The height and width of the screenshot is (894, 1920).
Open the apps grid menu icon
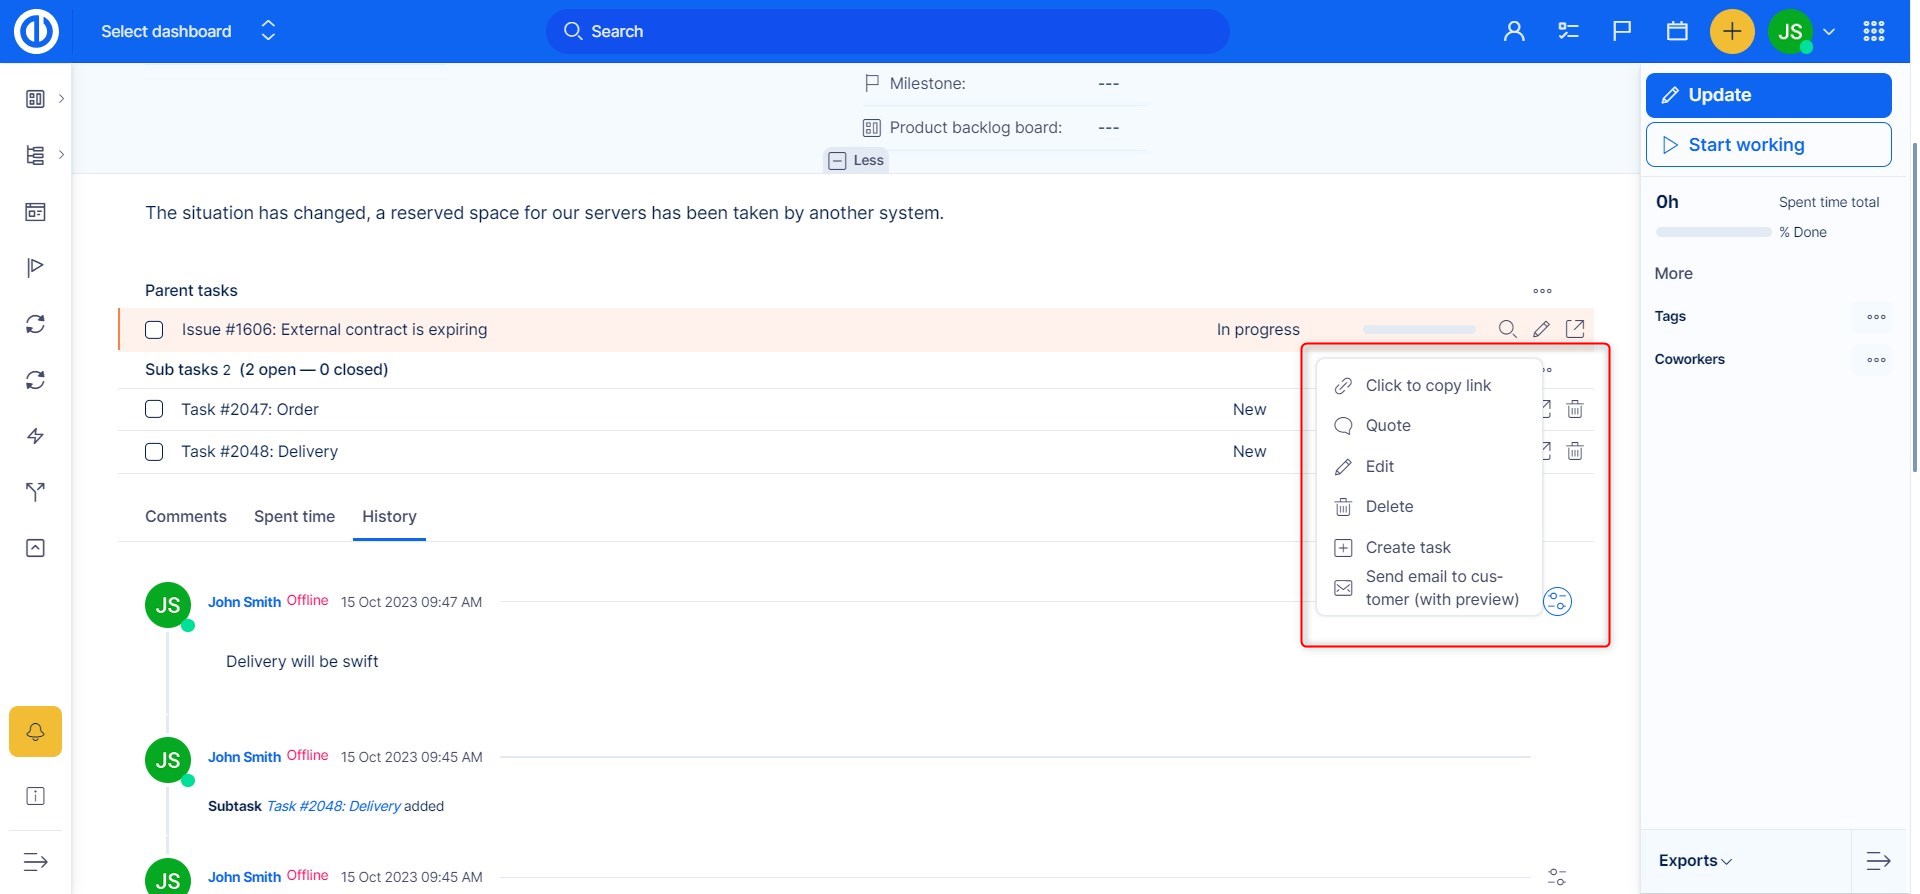(1874, 32)
